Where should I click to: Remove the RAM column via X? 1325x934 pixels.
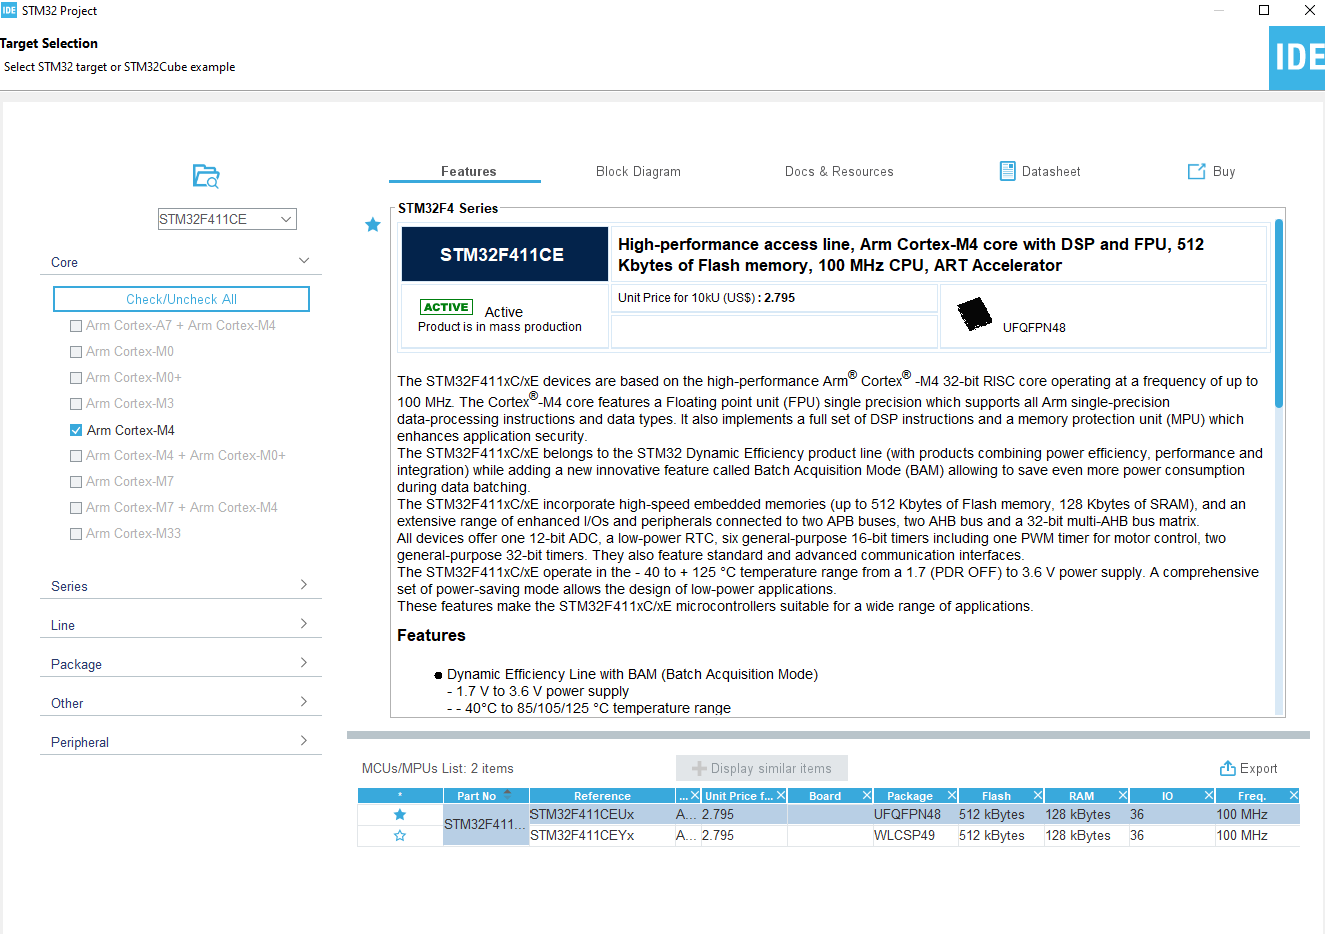point(1123,795)
